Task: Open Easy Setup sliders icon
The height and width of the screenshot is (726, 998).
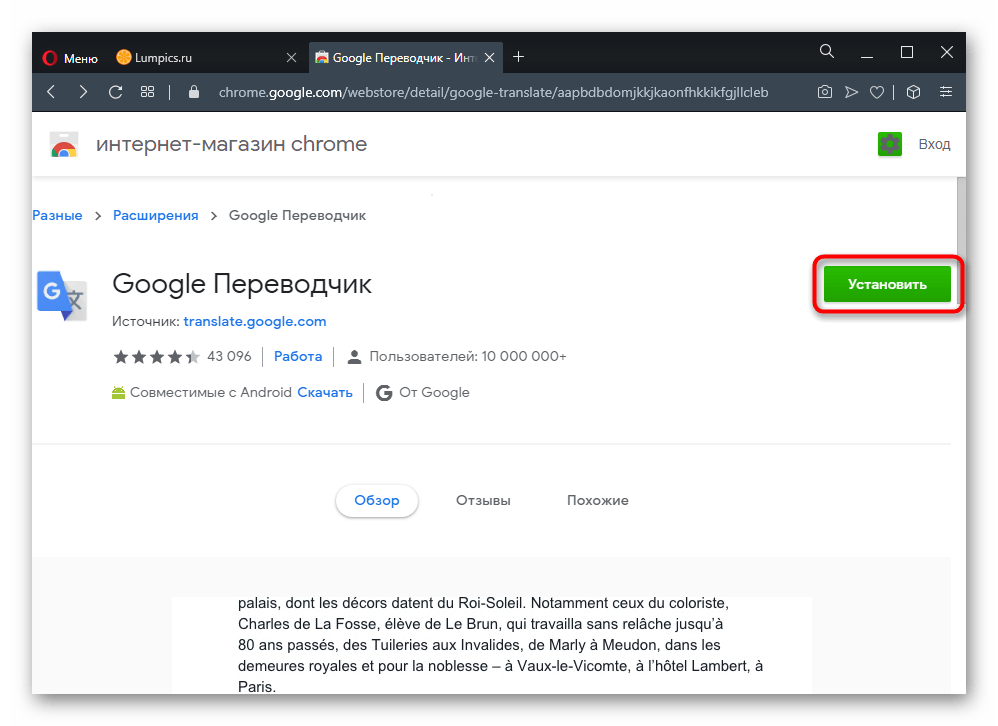Action: (946, 92)
